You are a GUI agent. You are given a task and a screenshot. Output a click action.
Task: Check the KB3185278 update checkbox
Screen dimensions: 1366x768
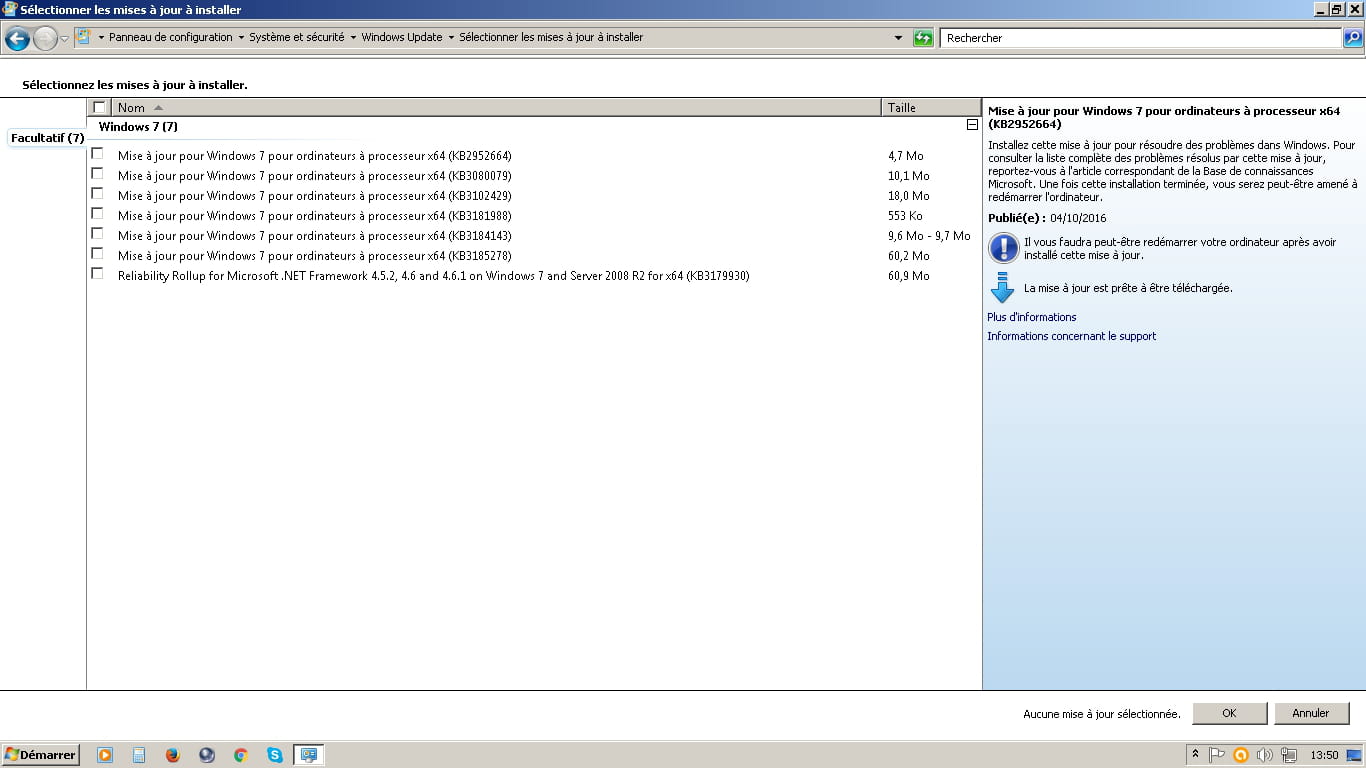click(x=97, y=254)
